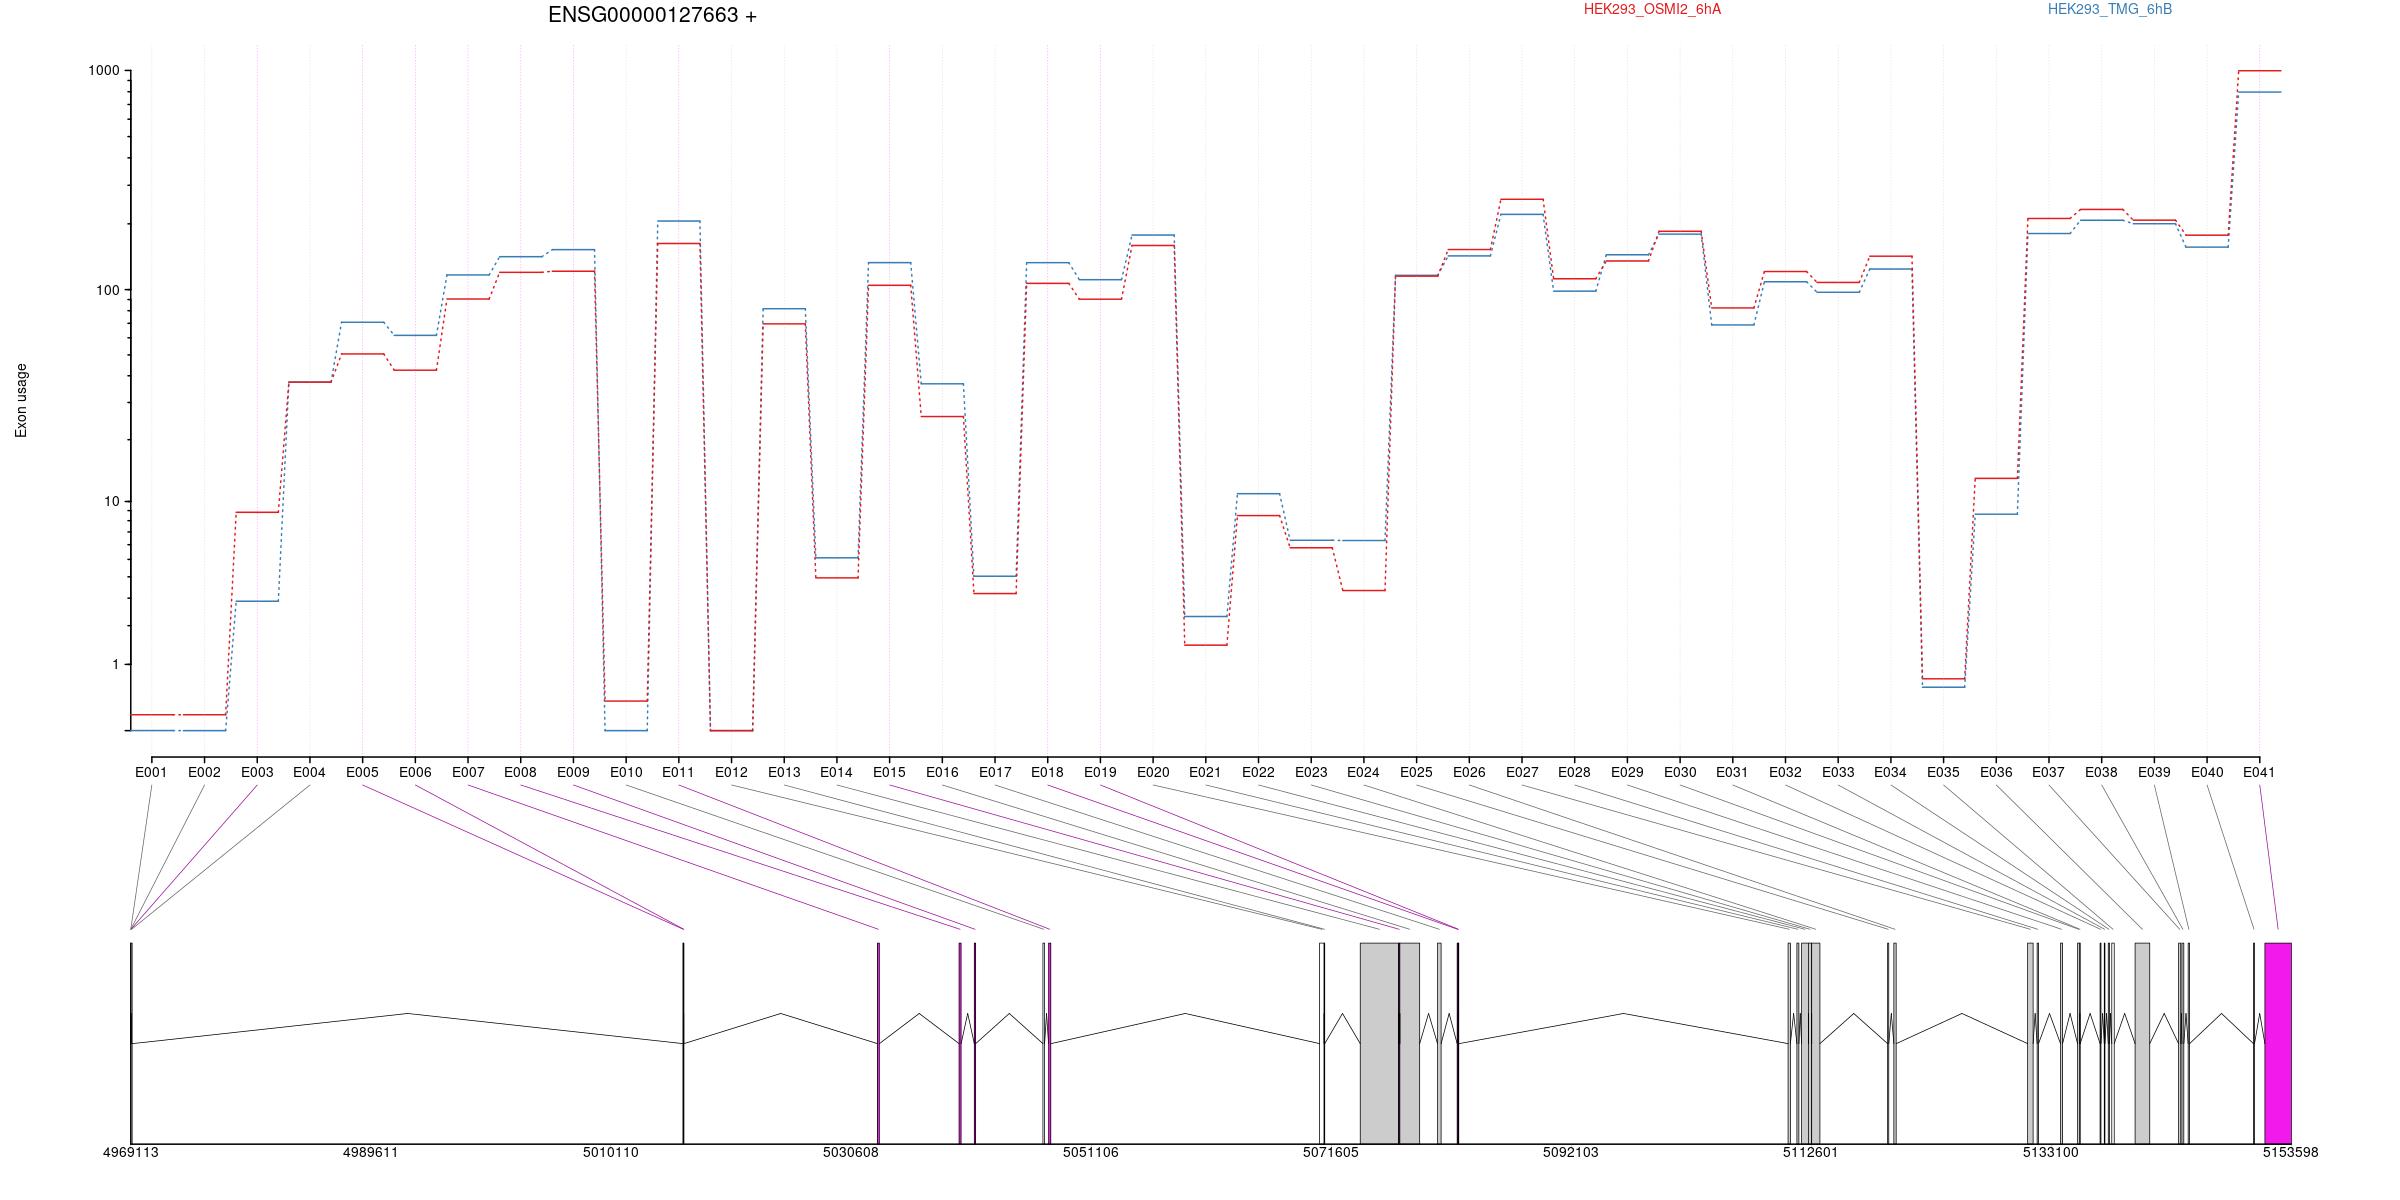This screenshot has width=2400, height=1200.
Task: Click the gene title ENSG00000127663 +
Action: click(x=652, y=15)
